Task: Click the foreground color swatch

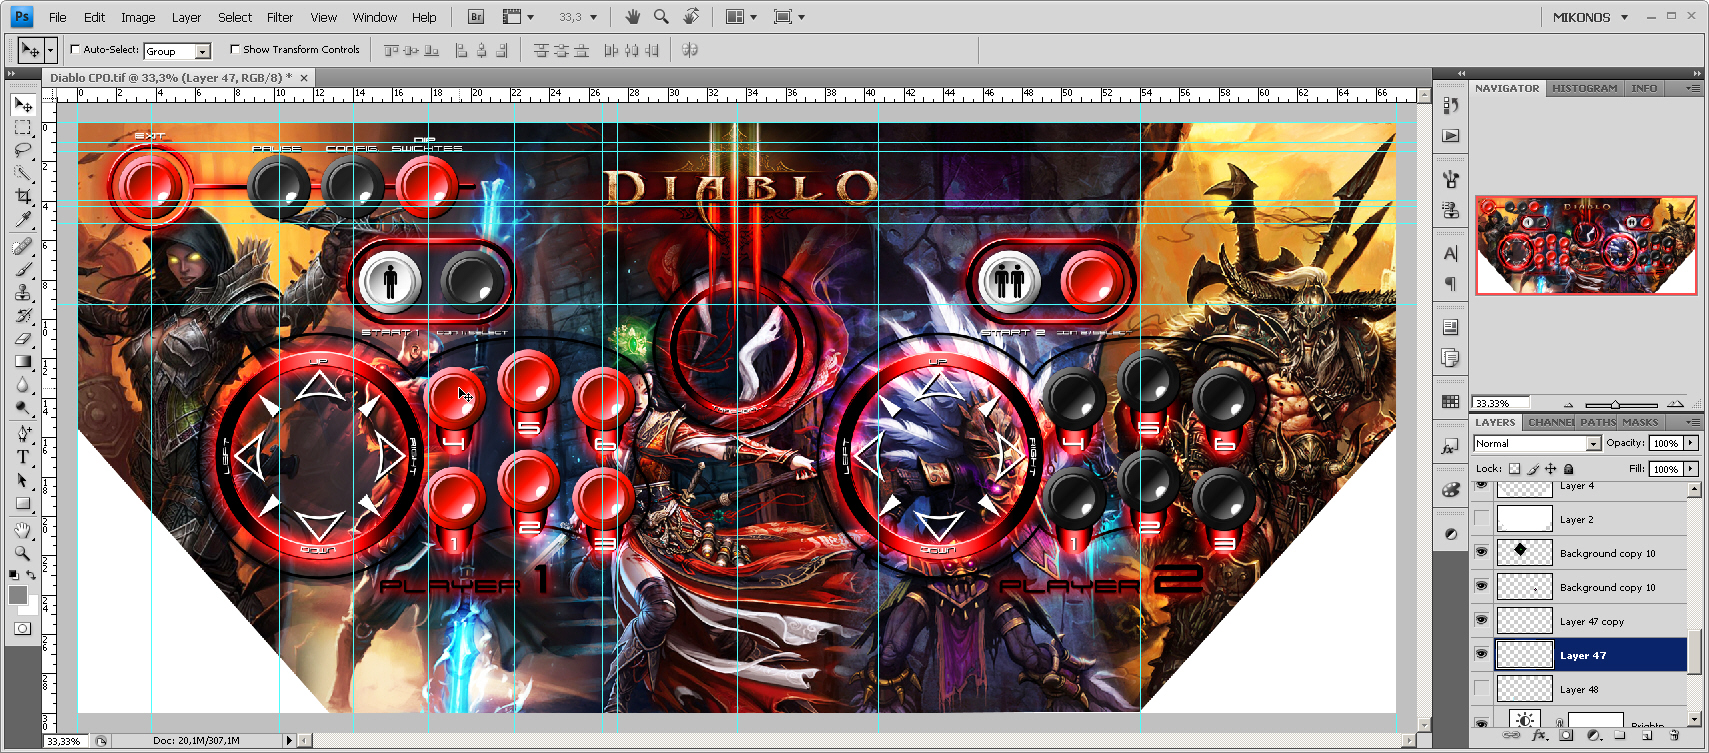Action: (x=18, y=595)
